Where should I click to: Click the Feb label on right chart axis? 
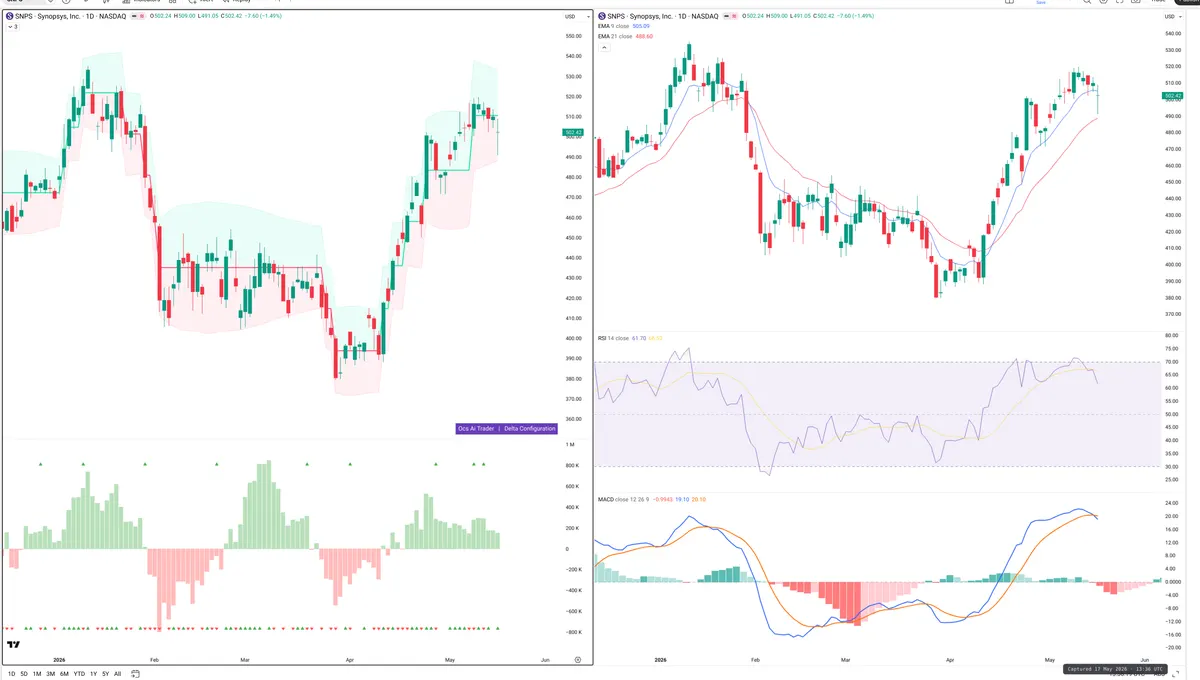tap(755, 660)
